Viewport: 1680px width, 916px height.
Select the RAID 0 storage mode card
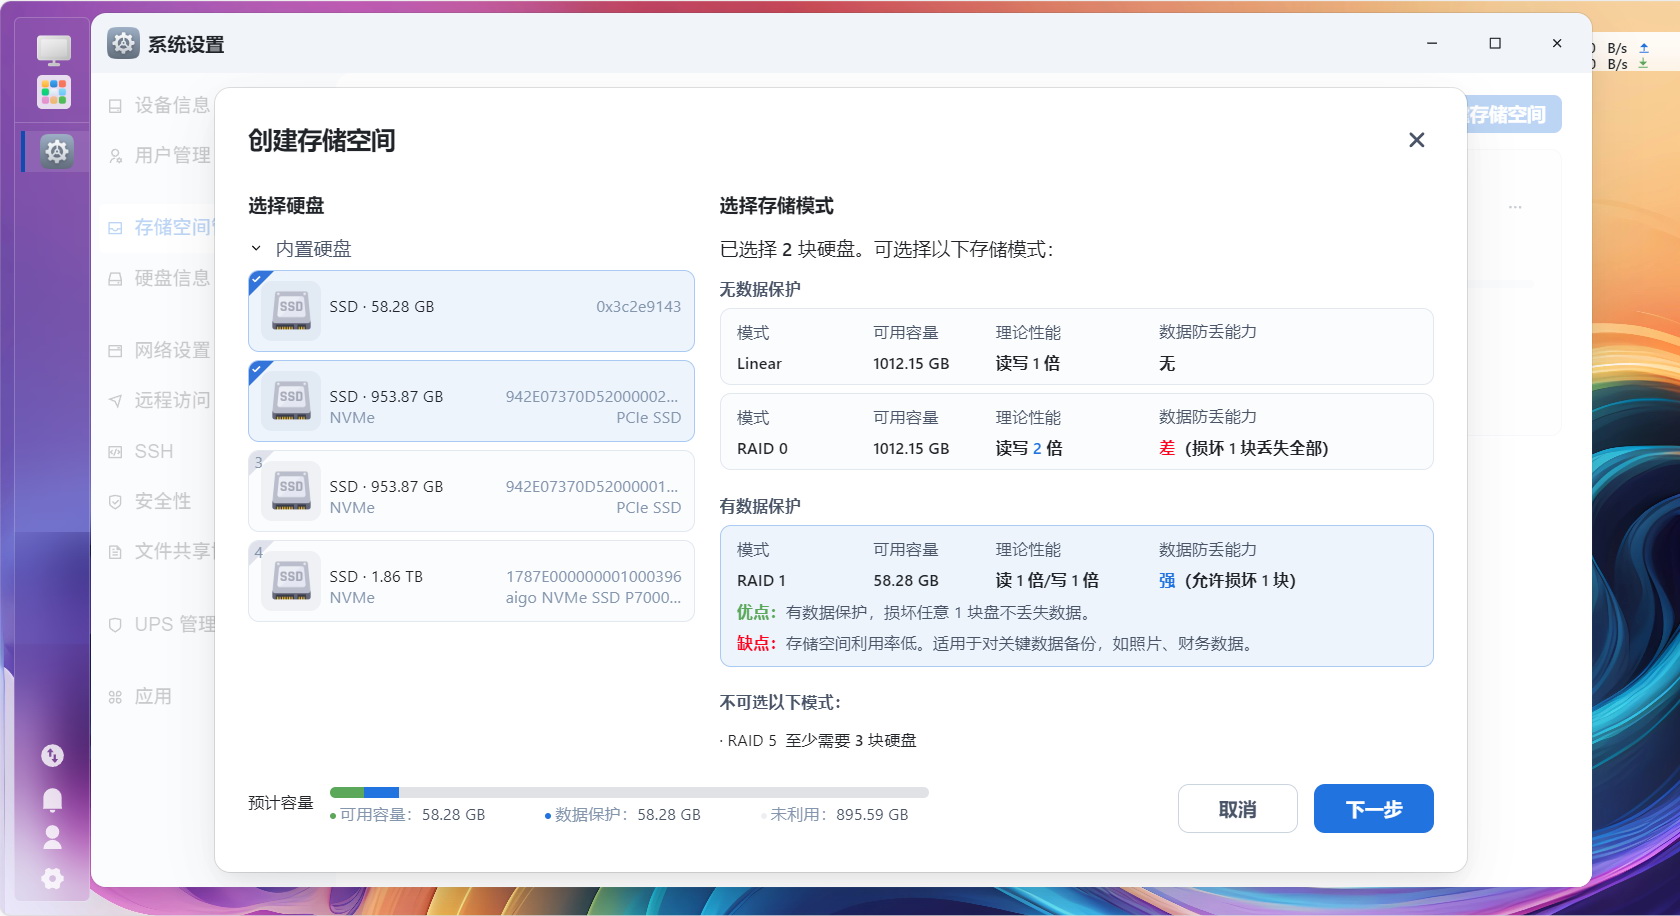pyautogui.click(x=1076, y=431)
